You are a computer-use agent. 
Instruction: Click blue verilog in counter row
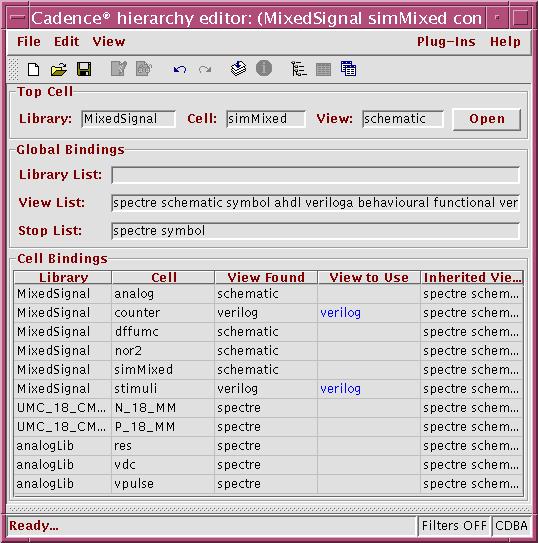340,313
